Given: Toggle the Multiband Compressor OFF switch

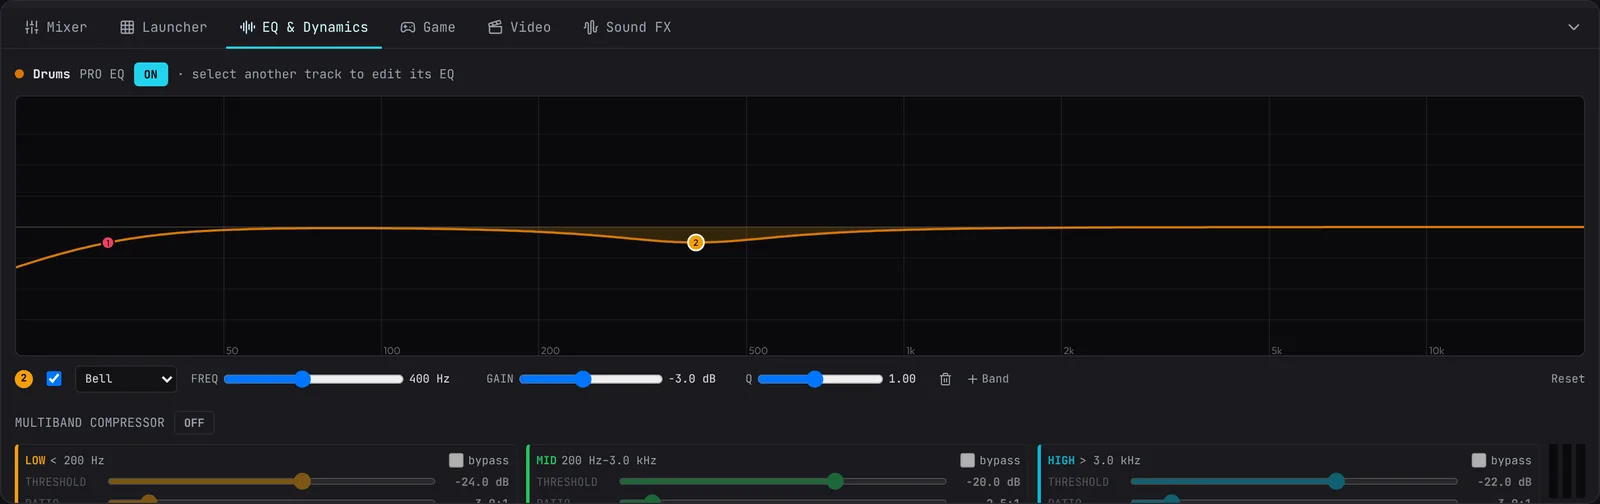Looking at the screenshot, I should tap(194, 423).
